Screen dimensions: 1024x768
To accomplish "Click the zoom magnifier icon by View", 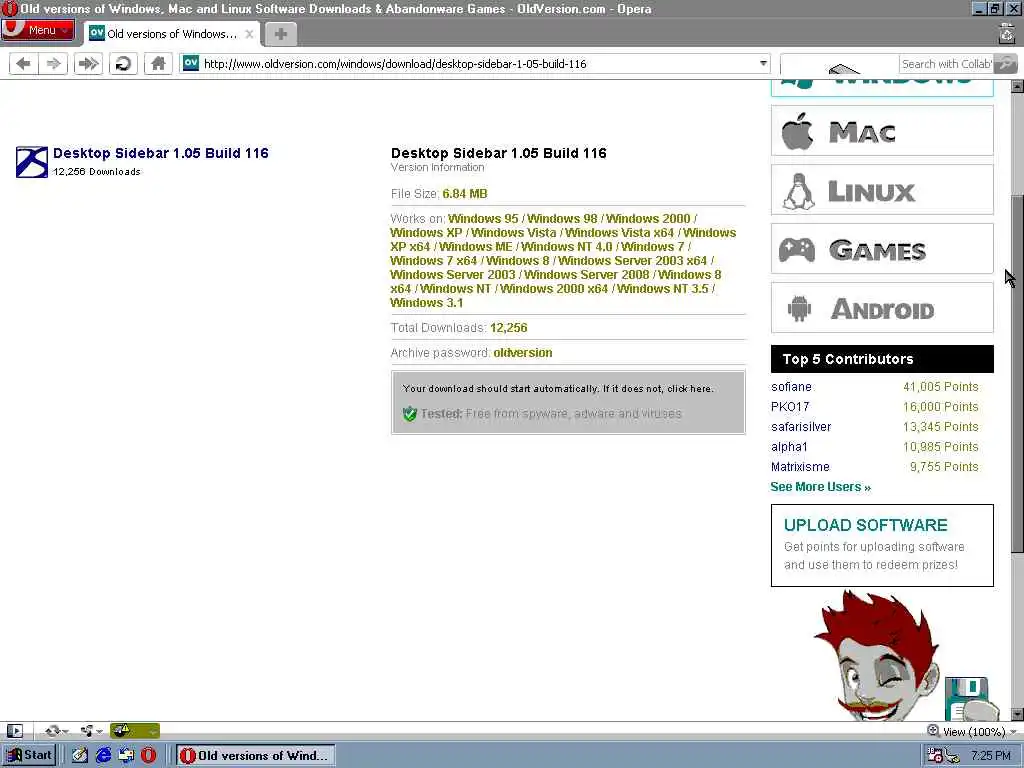I will pyautogui.click(x=933, y=731).
